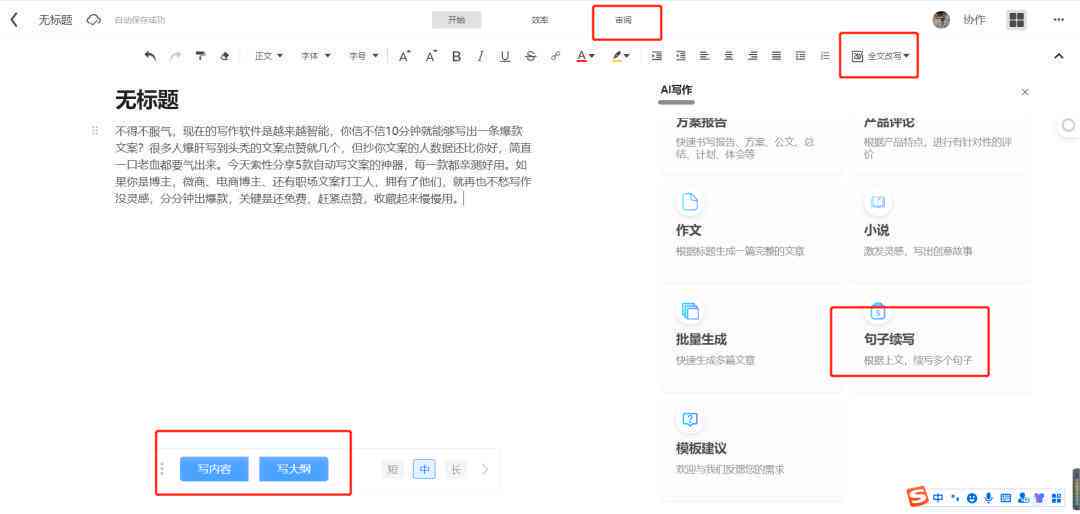The image size is (1080, 514).
Task: Open the 正文 paragraph style dropdown
Action: click(x=269, y=56)
